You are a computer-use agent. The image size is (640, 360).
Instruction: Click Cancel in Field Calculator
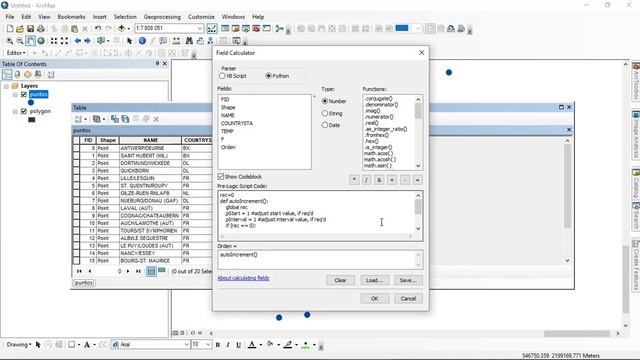(x=408, y=298)
